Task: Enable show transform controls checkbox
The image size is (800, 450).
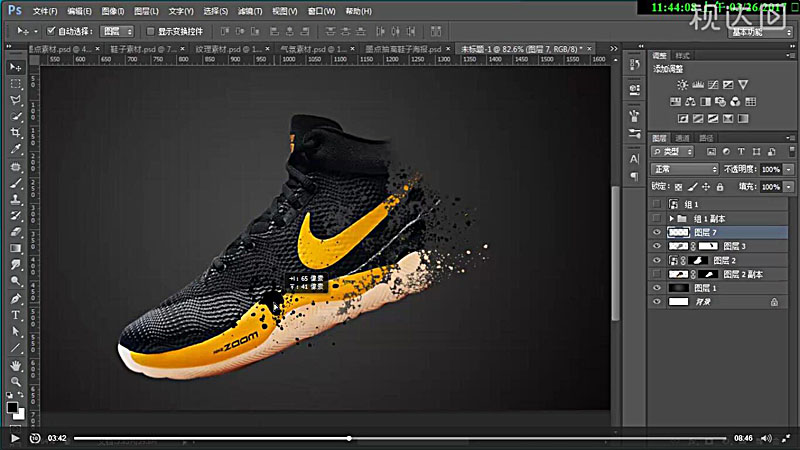Action: pyautogui.click(x=151, y=31)
